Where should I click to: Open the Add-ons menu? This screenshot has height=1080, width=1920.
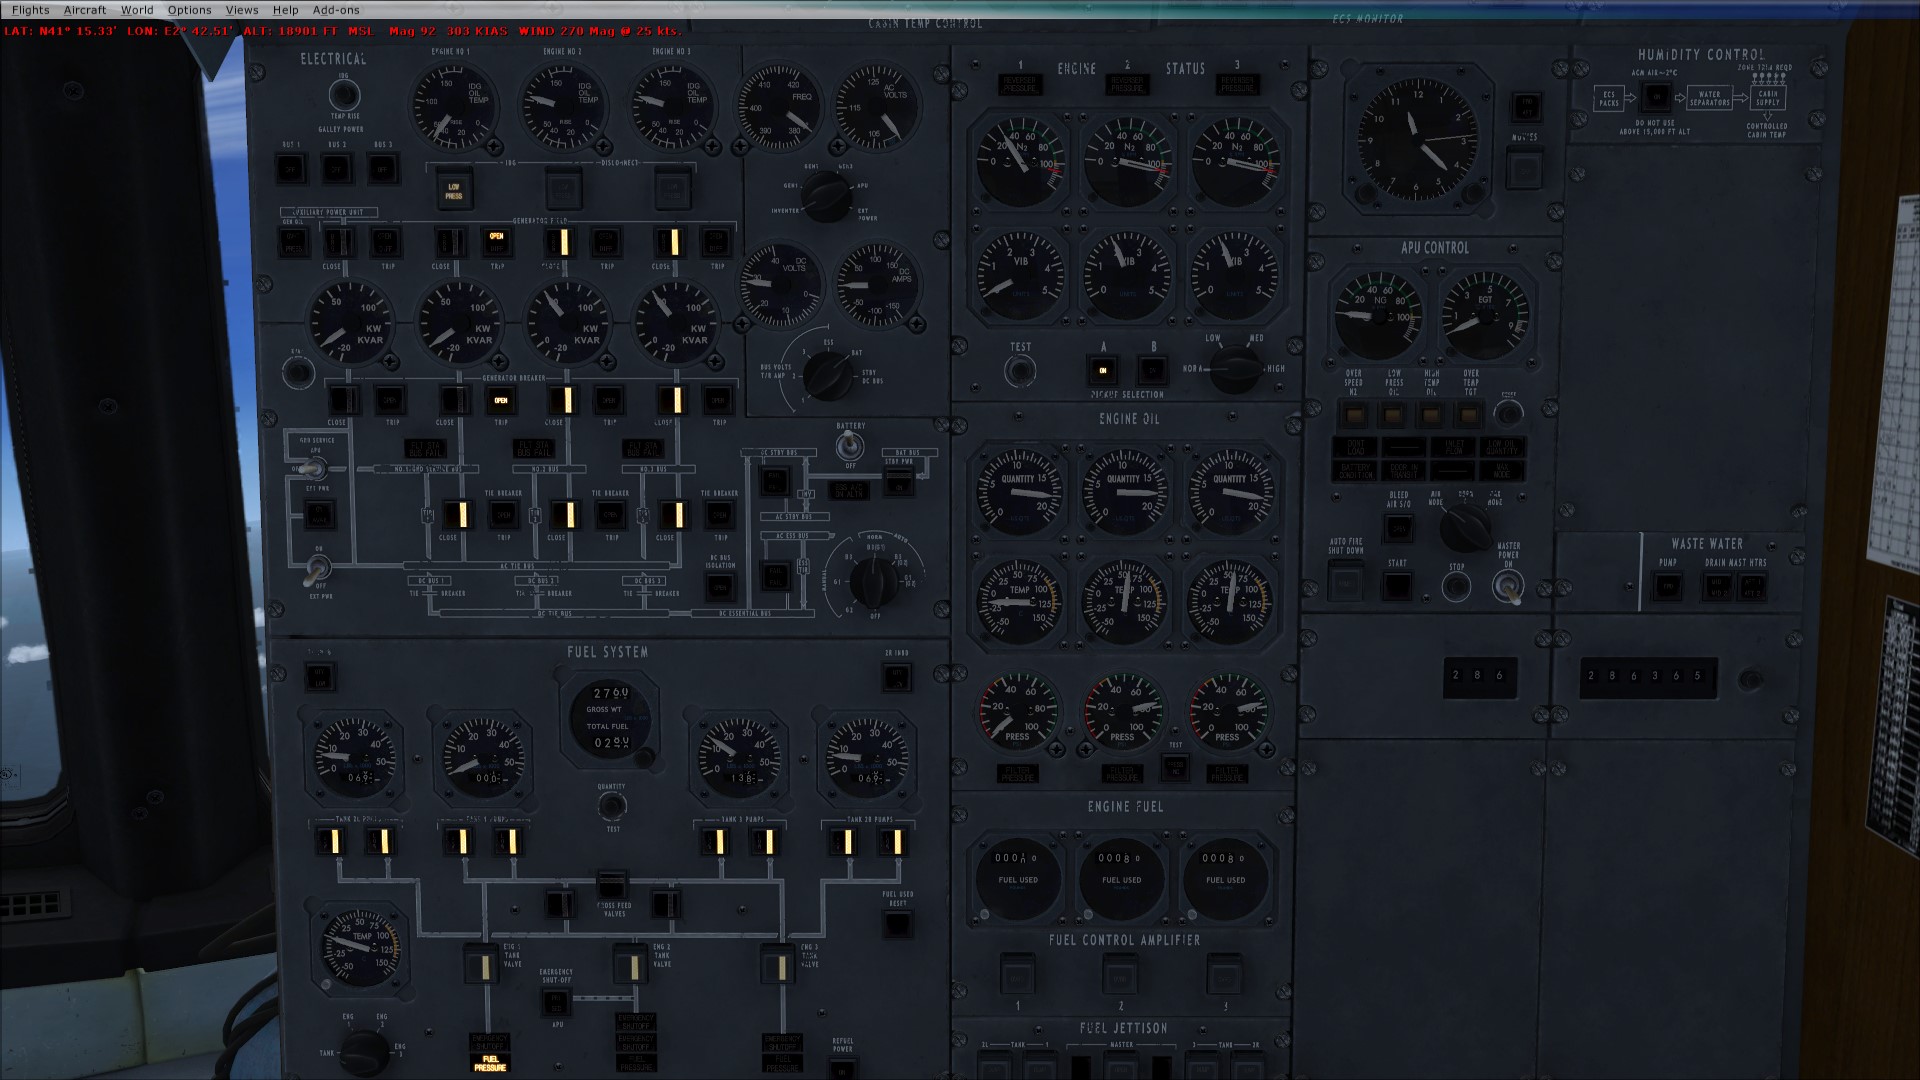click(335, 10)
